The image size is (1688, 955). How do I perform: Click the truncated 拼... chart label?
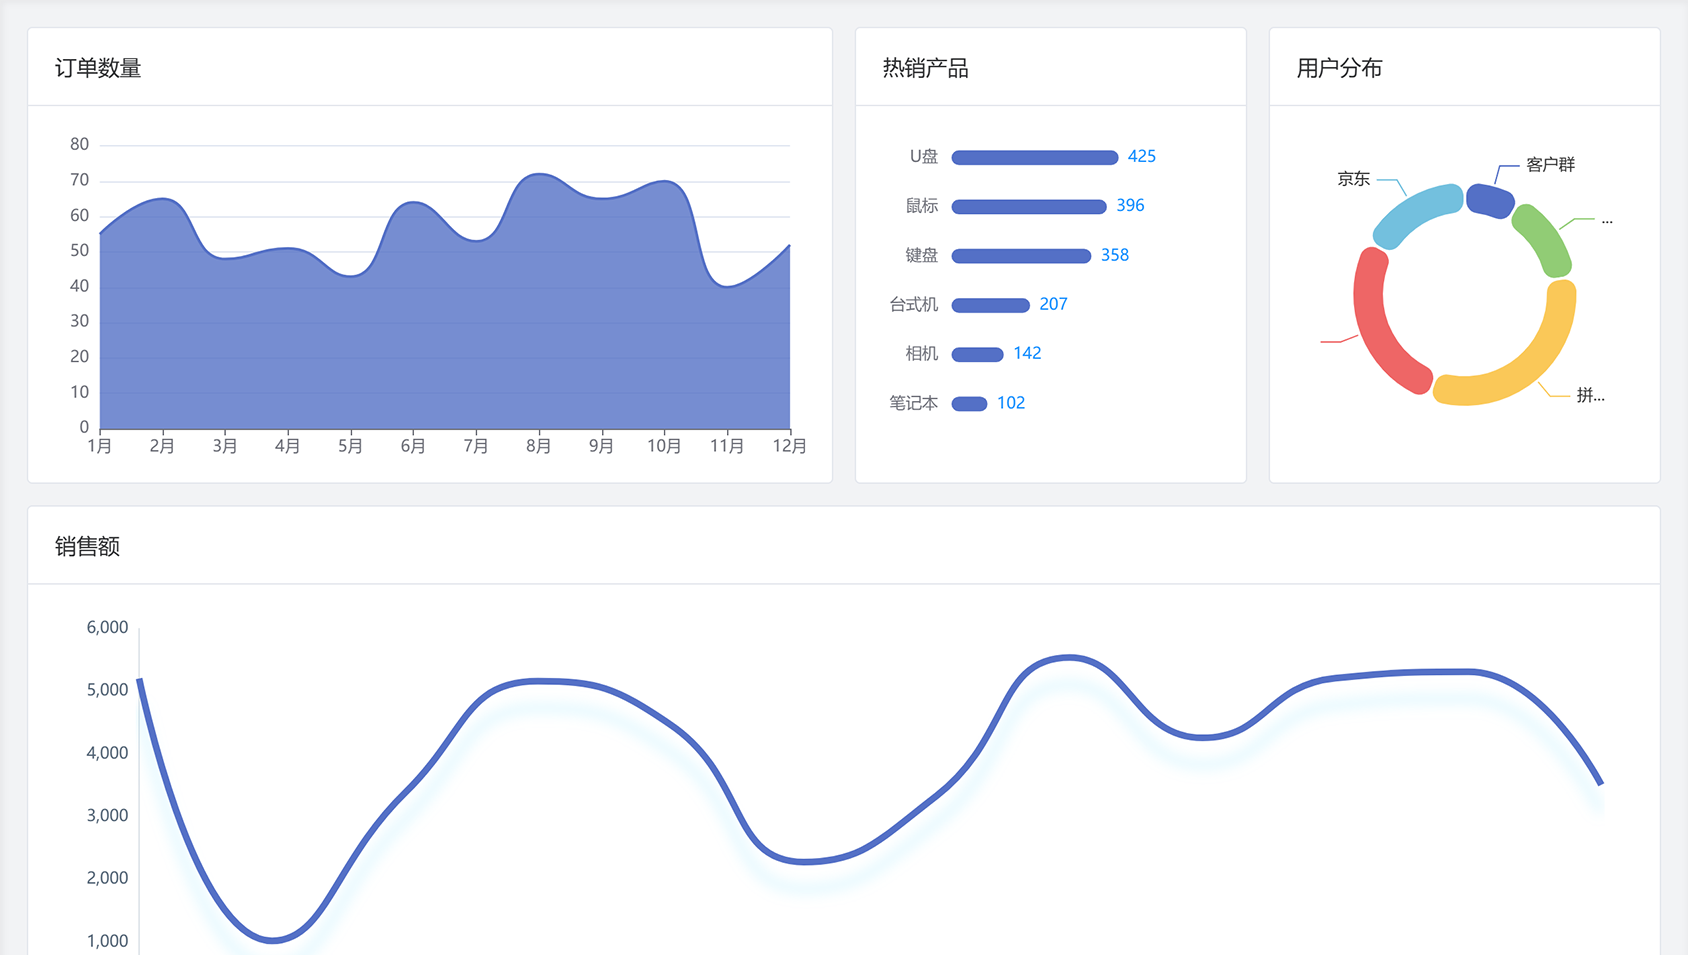1590,396
